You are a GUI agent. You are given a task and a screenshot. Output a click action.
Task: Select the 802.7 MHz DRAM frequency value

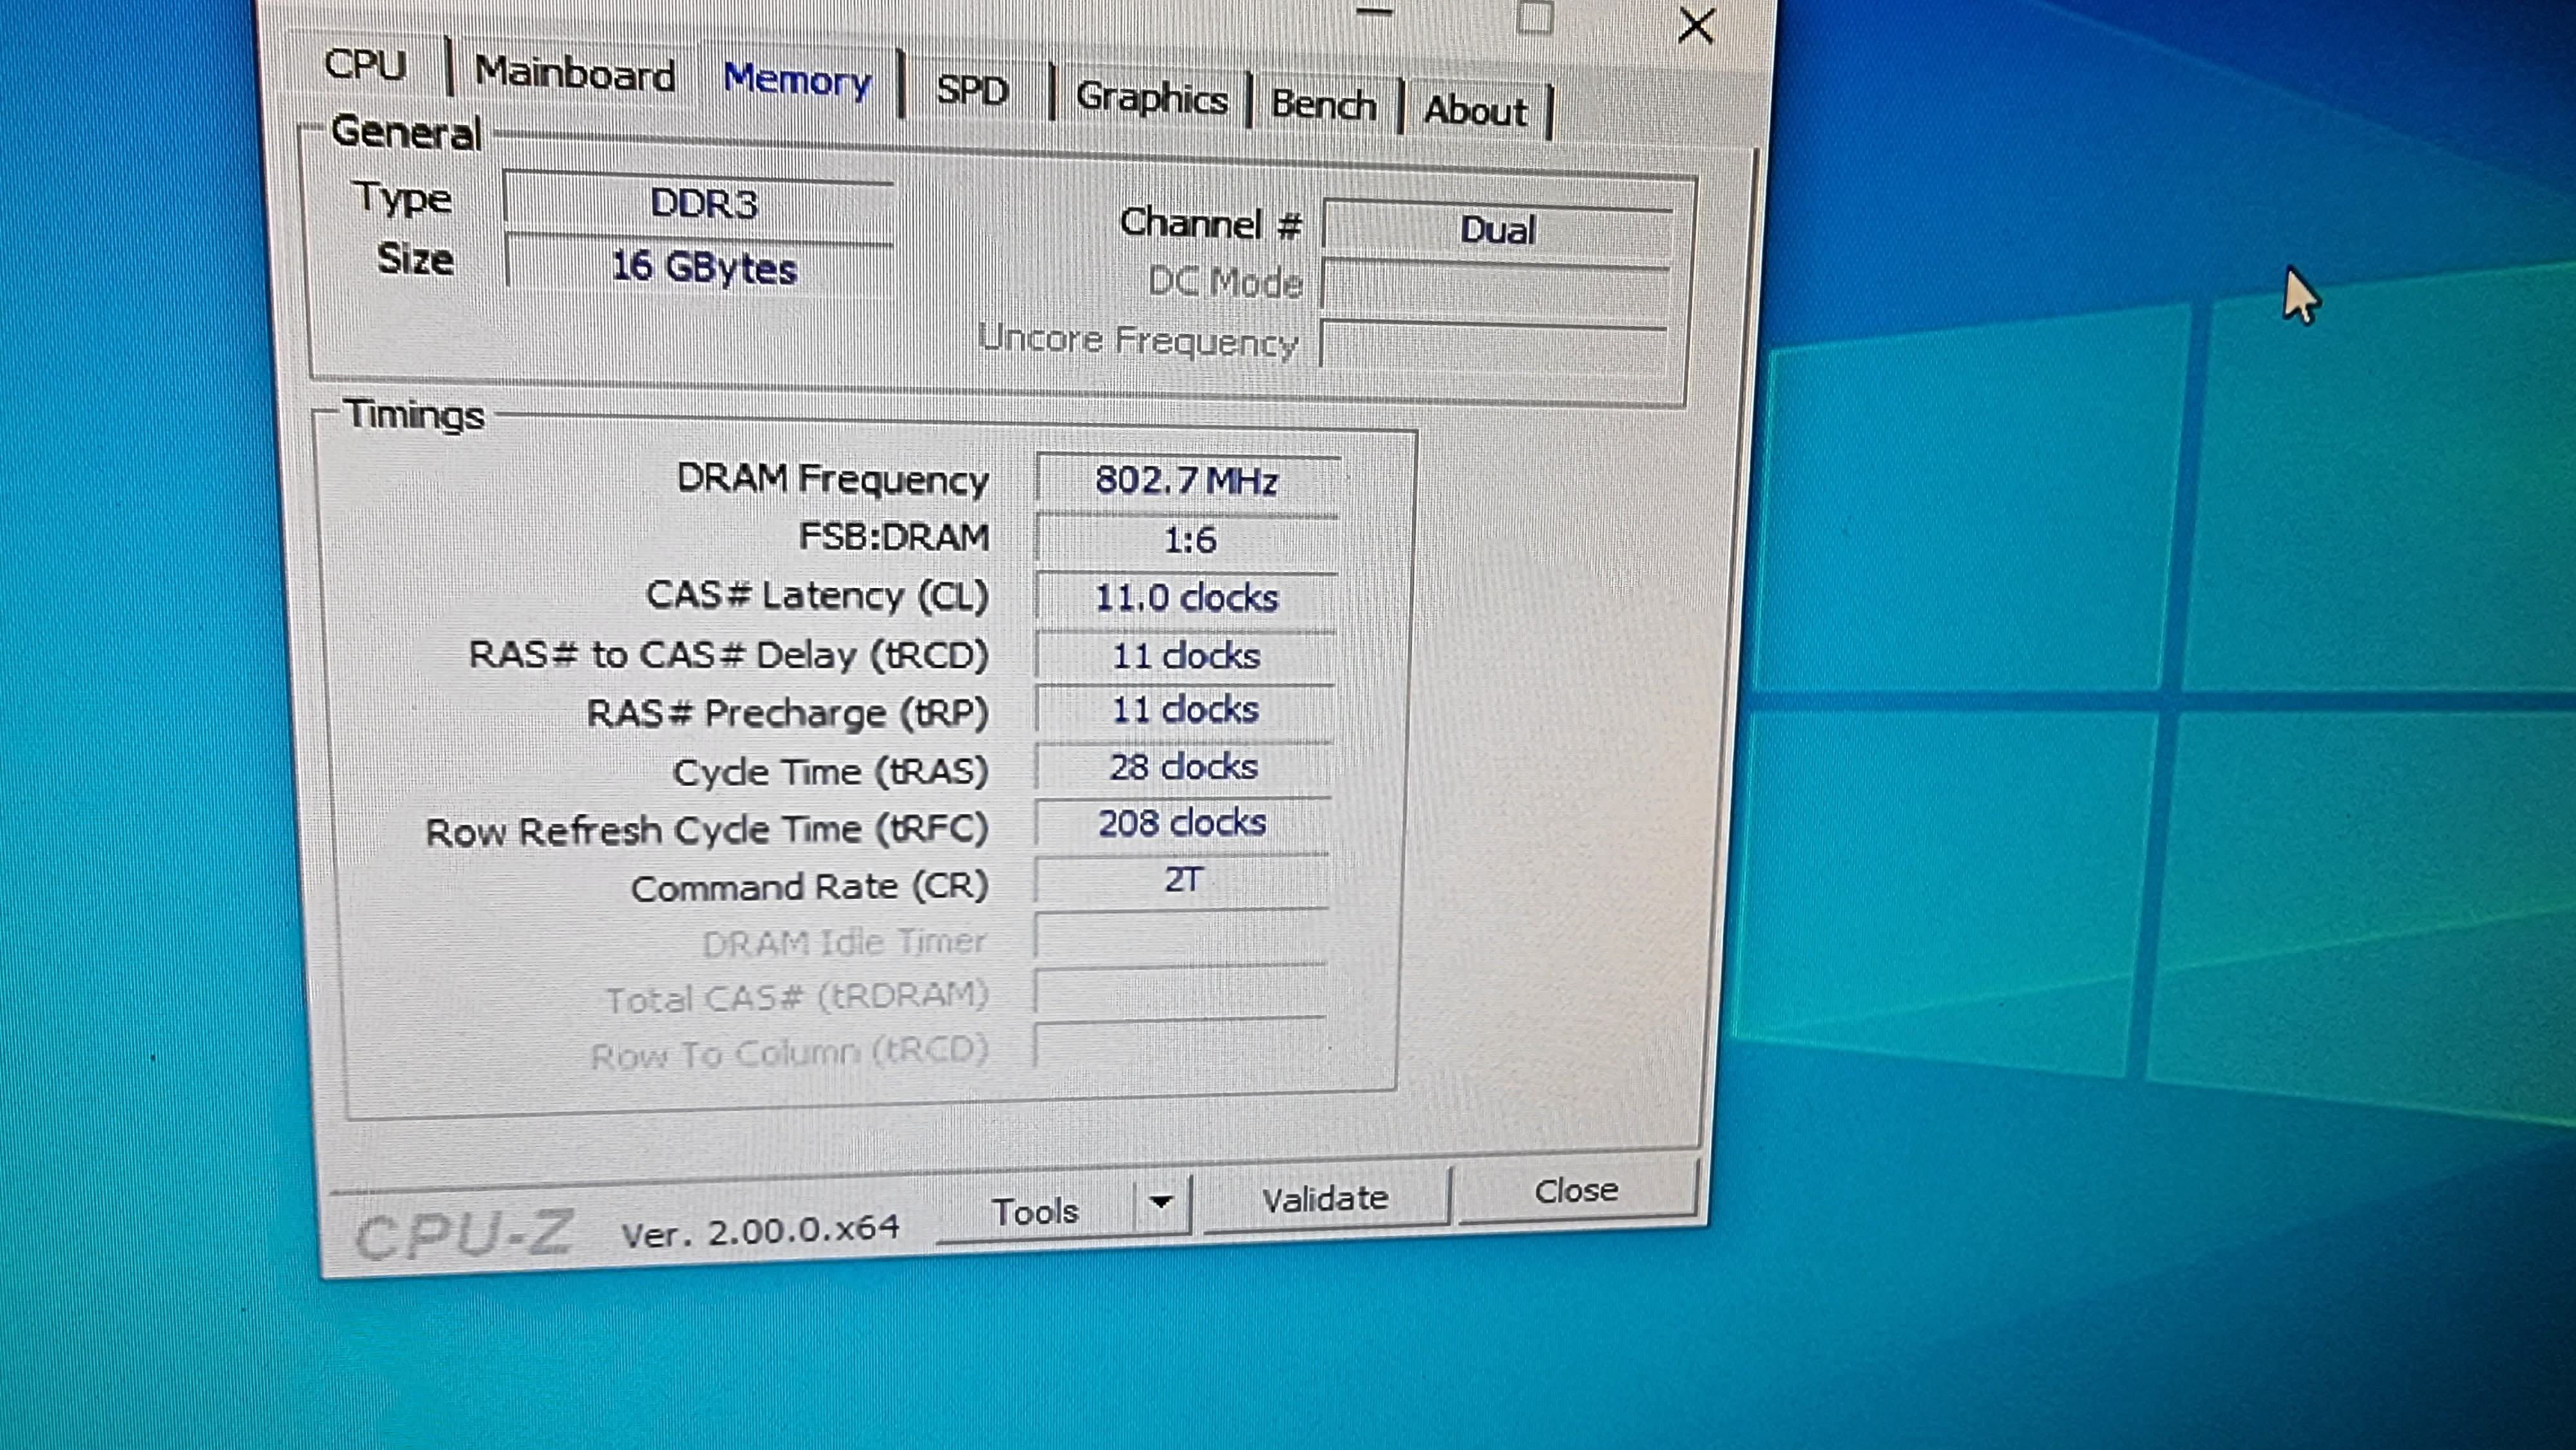[1188, 481]
